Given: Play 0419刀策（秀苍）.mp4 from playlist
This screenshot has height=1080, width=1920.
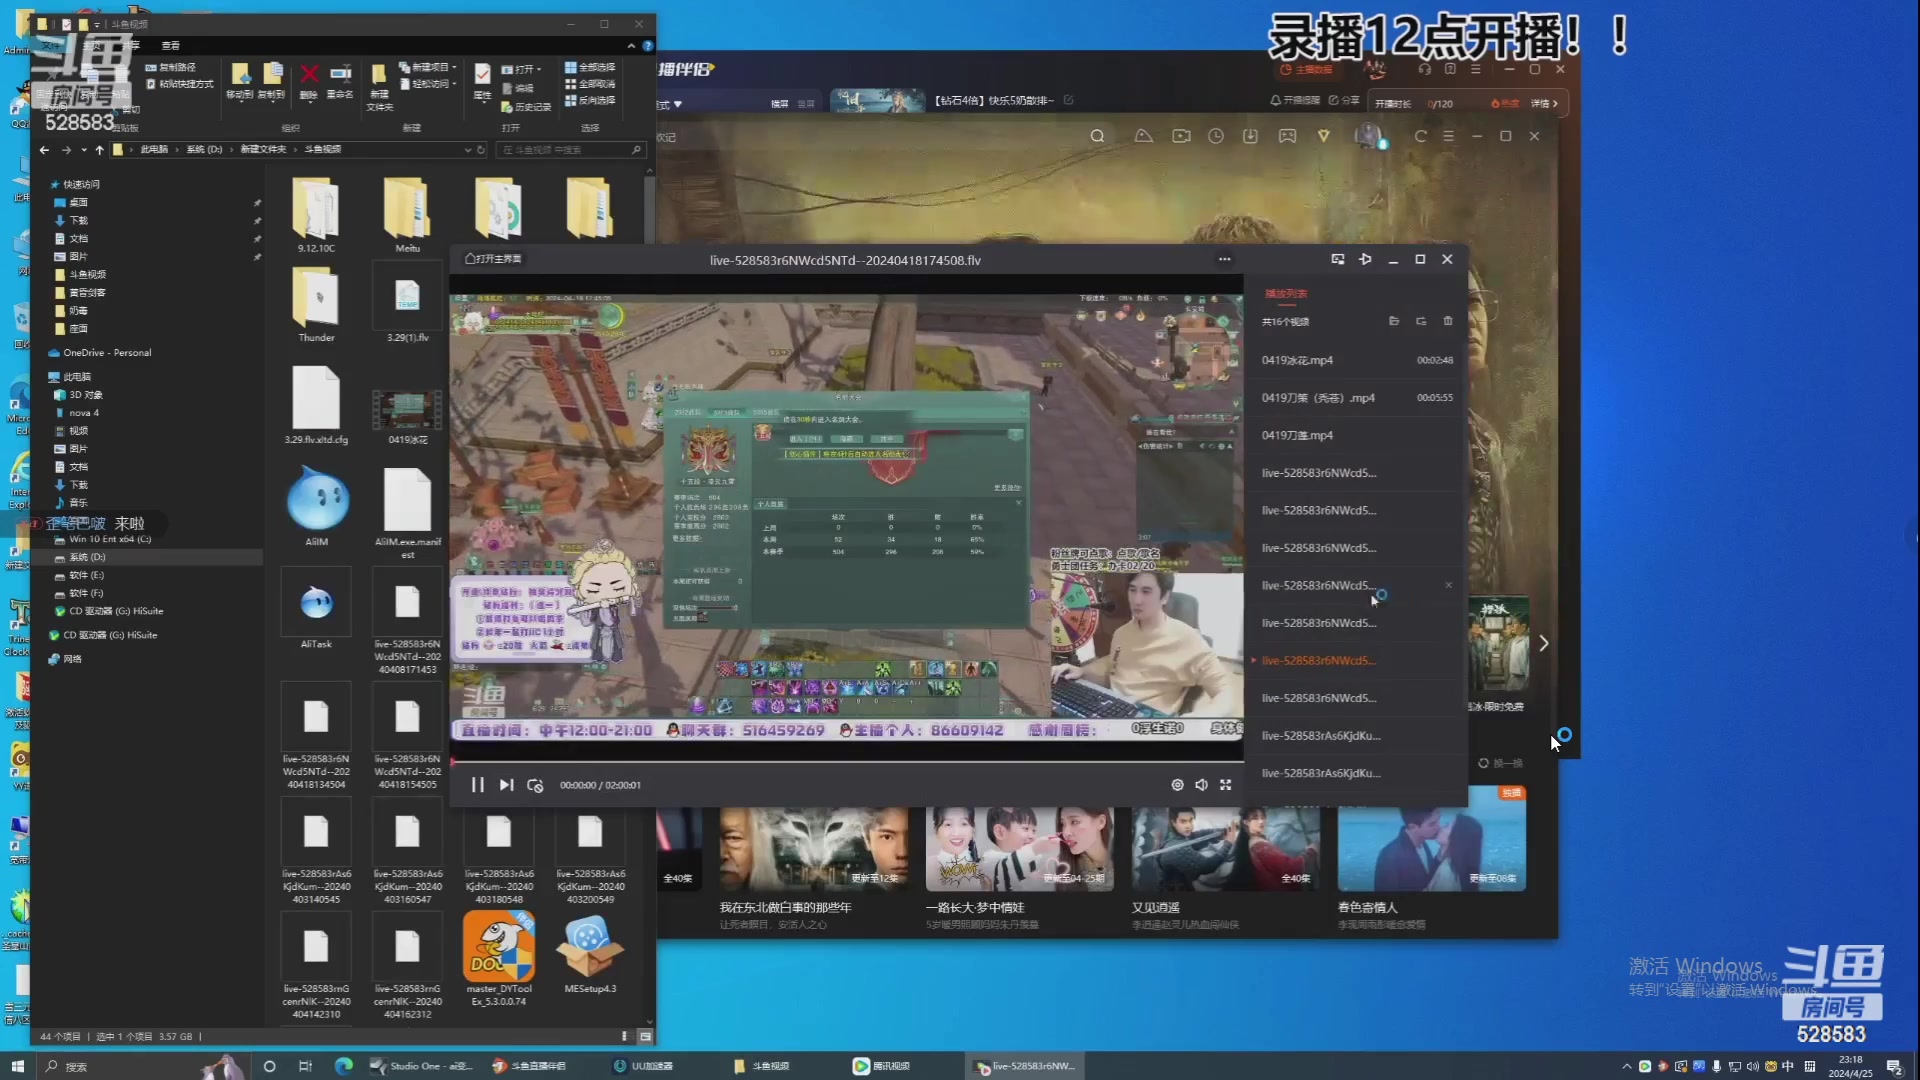Looking at the screenshot, I should pos(1357,398).
